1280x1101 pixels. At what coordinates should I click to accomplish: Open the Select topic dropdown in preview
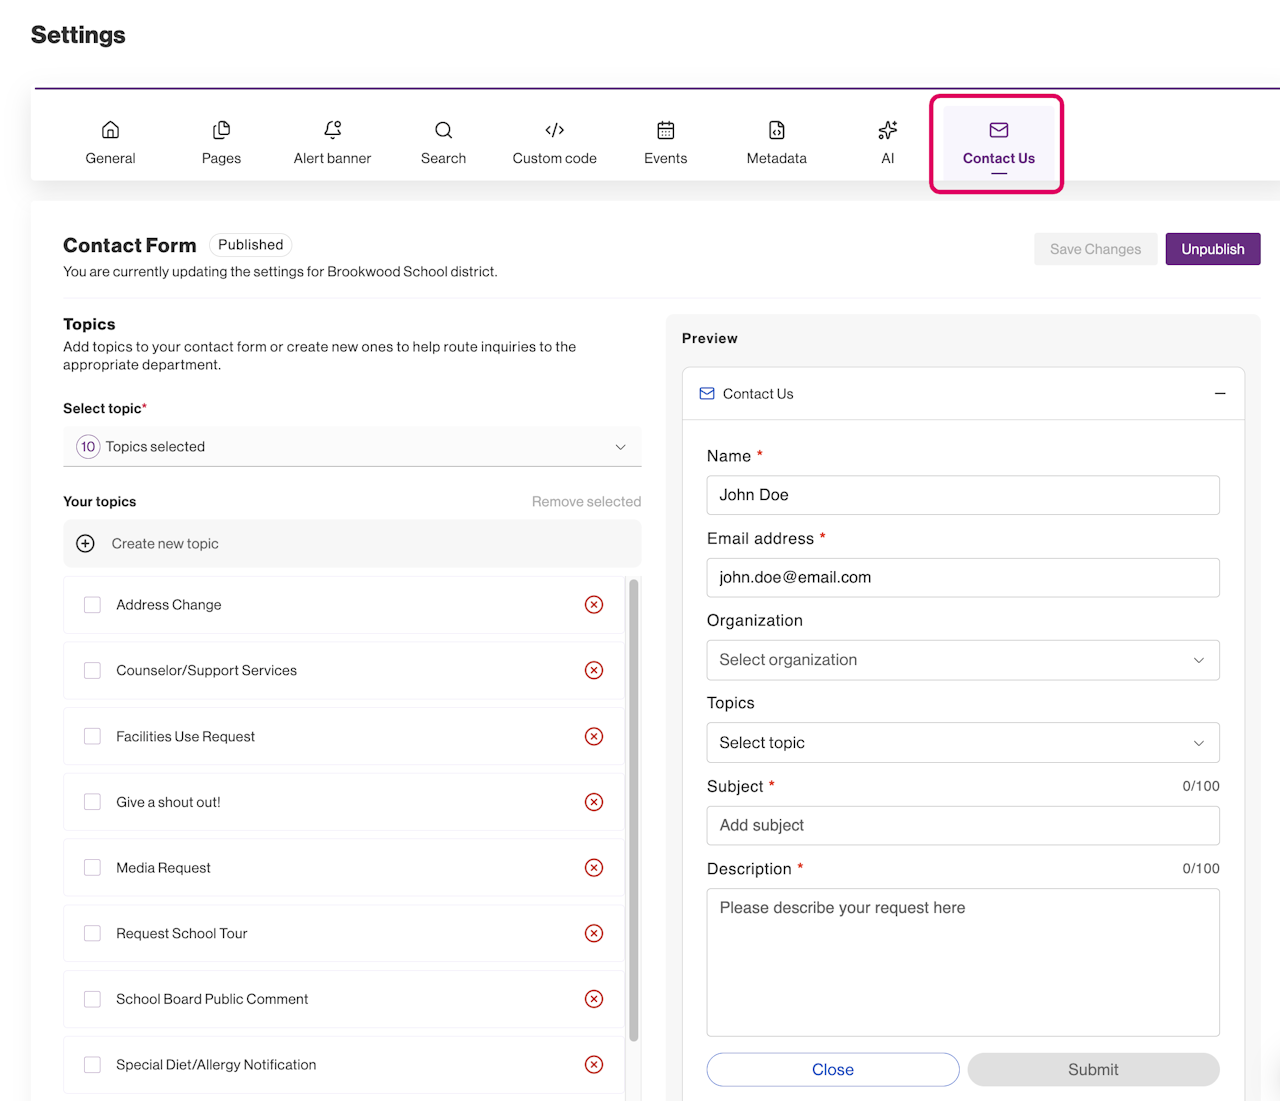962,743
